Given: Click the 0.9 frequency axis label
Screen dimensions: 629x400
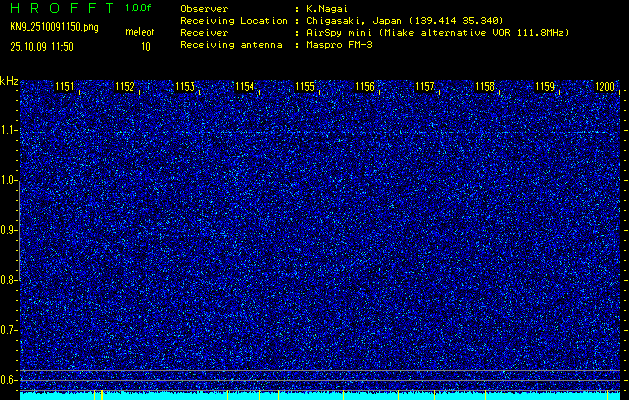Looking at the screenshot, I should click(x=9, y=230).
